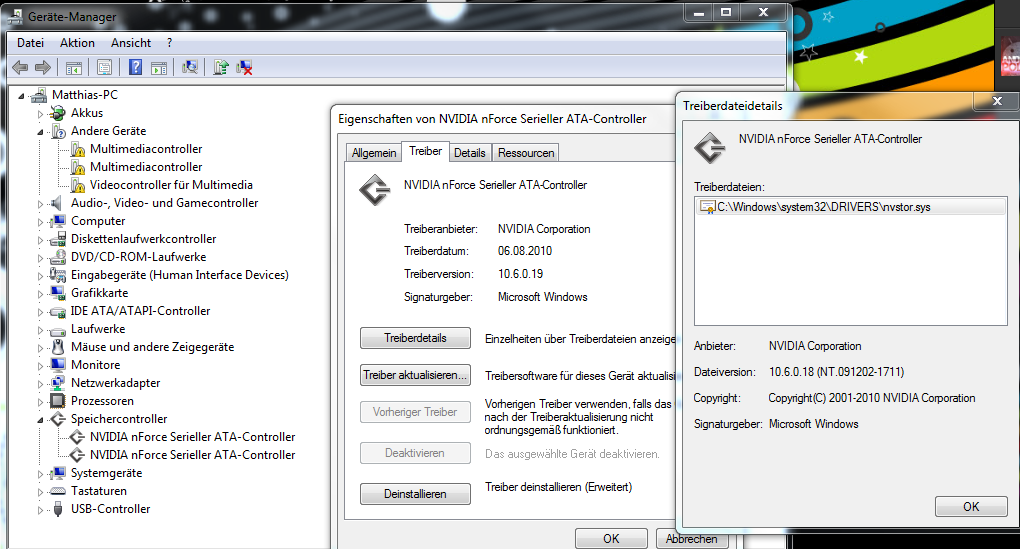
Task: Click the Uninstall device red X toolbar icon
Action: [x=244, y=67]
